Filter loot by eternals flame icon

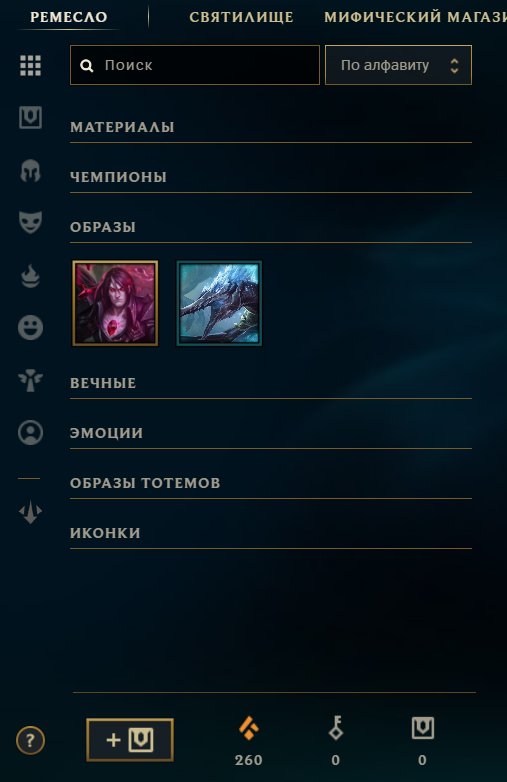coord(30,276)
